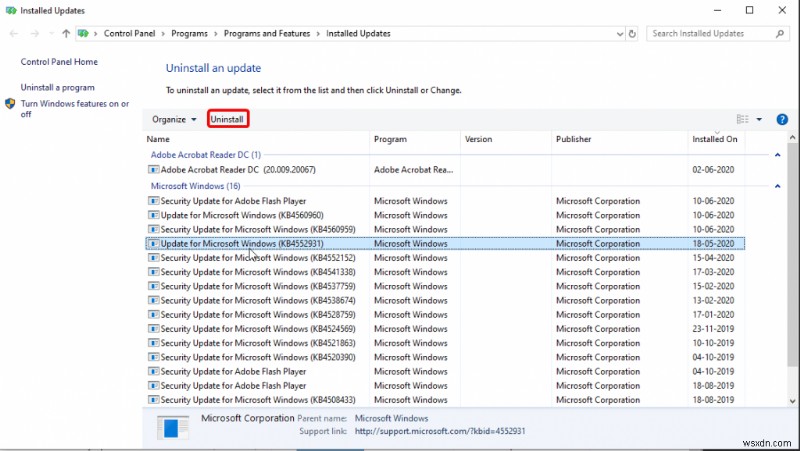800x451 pixels.
Task: Click the icon of the KB4524569 update
Action: (x=153, y=329)
